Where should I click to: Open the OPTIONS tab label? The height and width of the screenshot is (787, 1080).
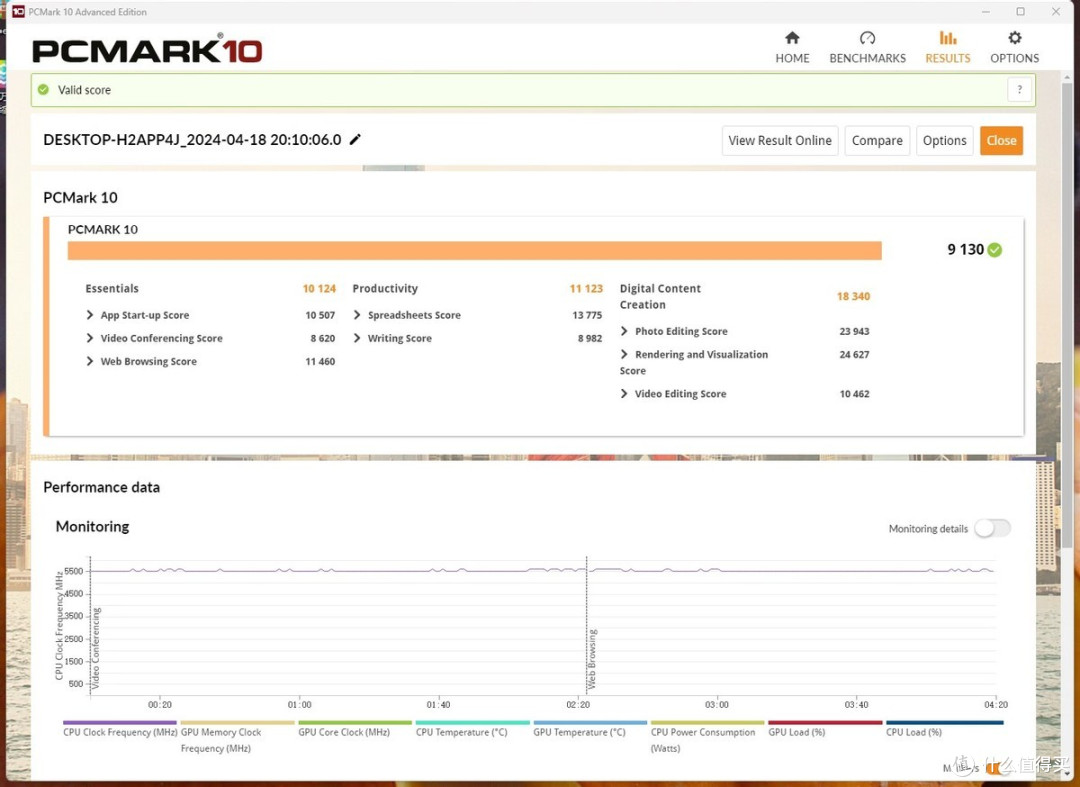point(1015,59)
